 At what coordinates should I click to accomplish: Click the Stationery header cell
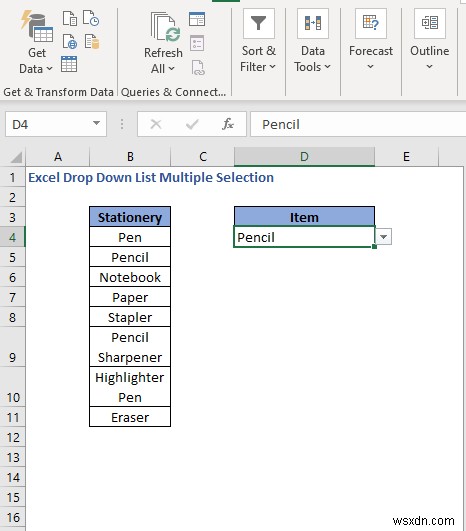coord(130,217)
